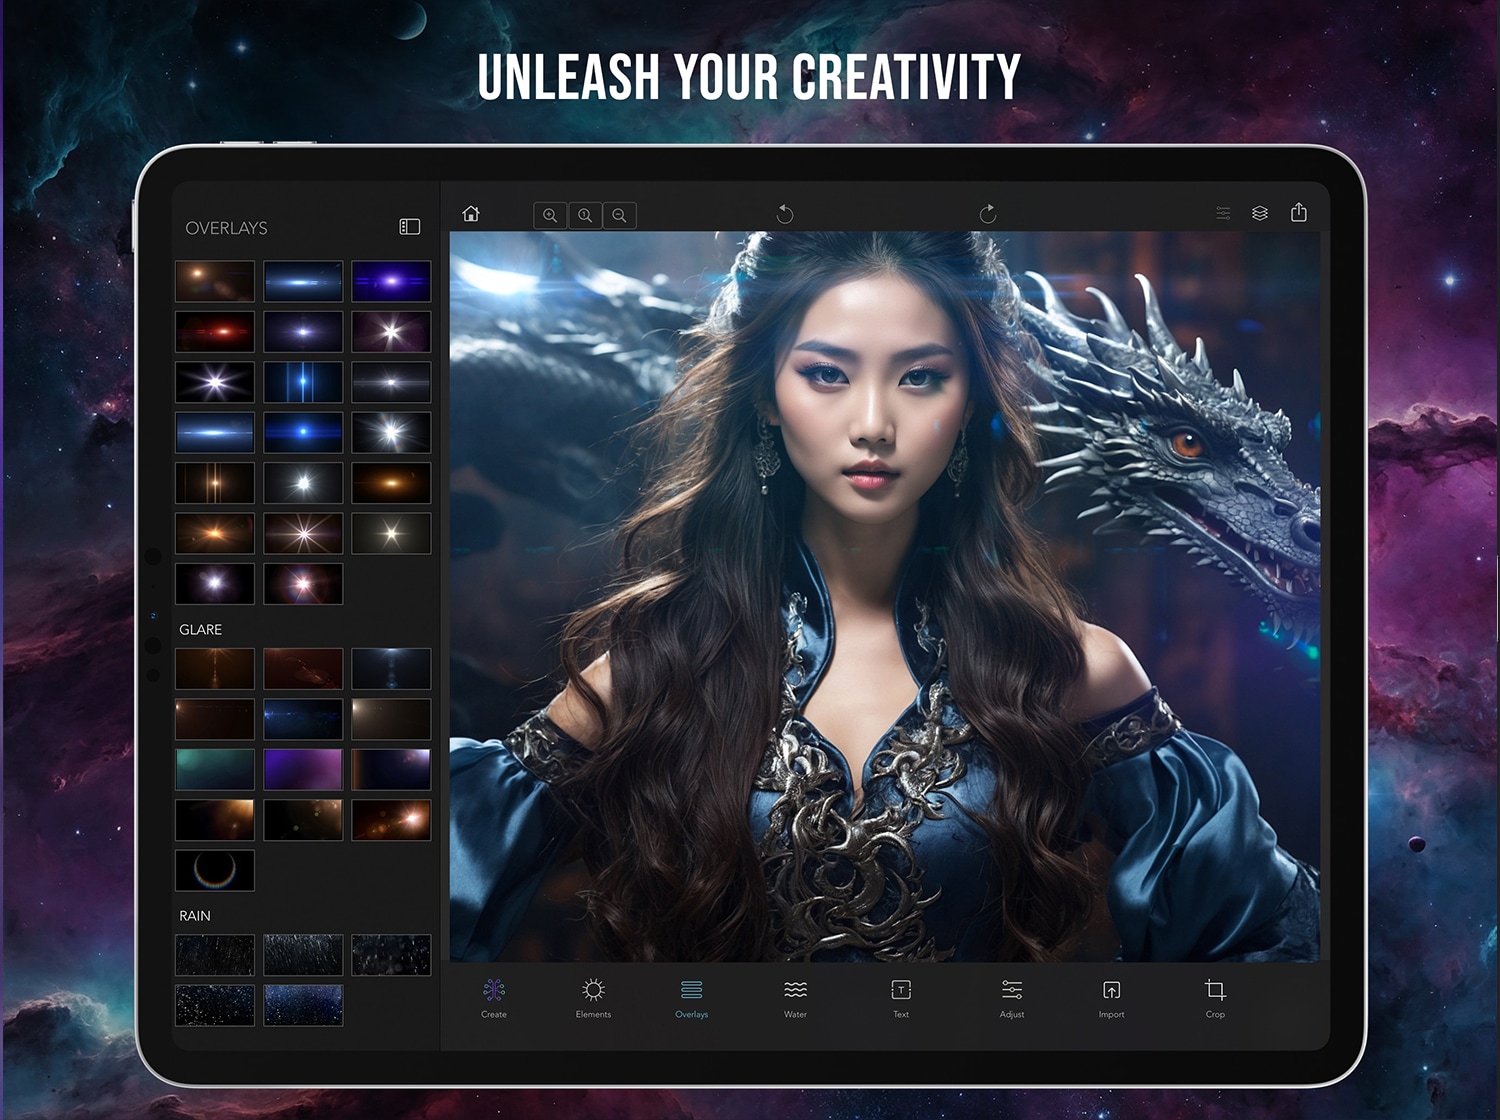Image resolution: width=1500 pixels, height=1120 pixels.
Task: Toggle the Overlays sidebar panel
Action: 410,227
